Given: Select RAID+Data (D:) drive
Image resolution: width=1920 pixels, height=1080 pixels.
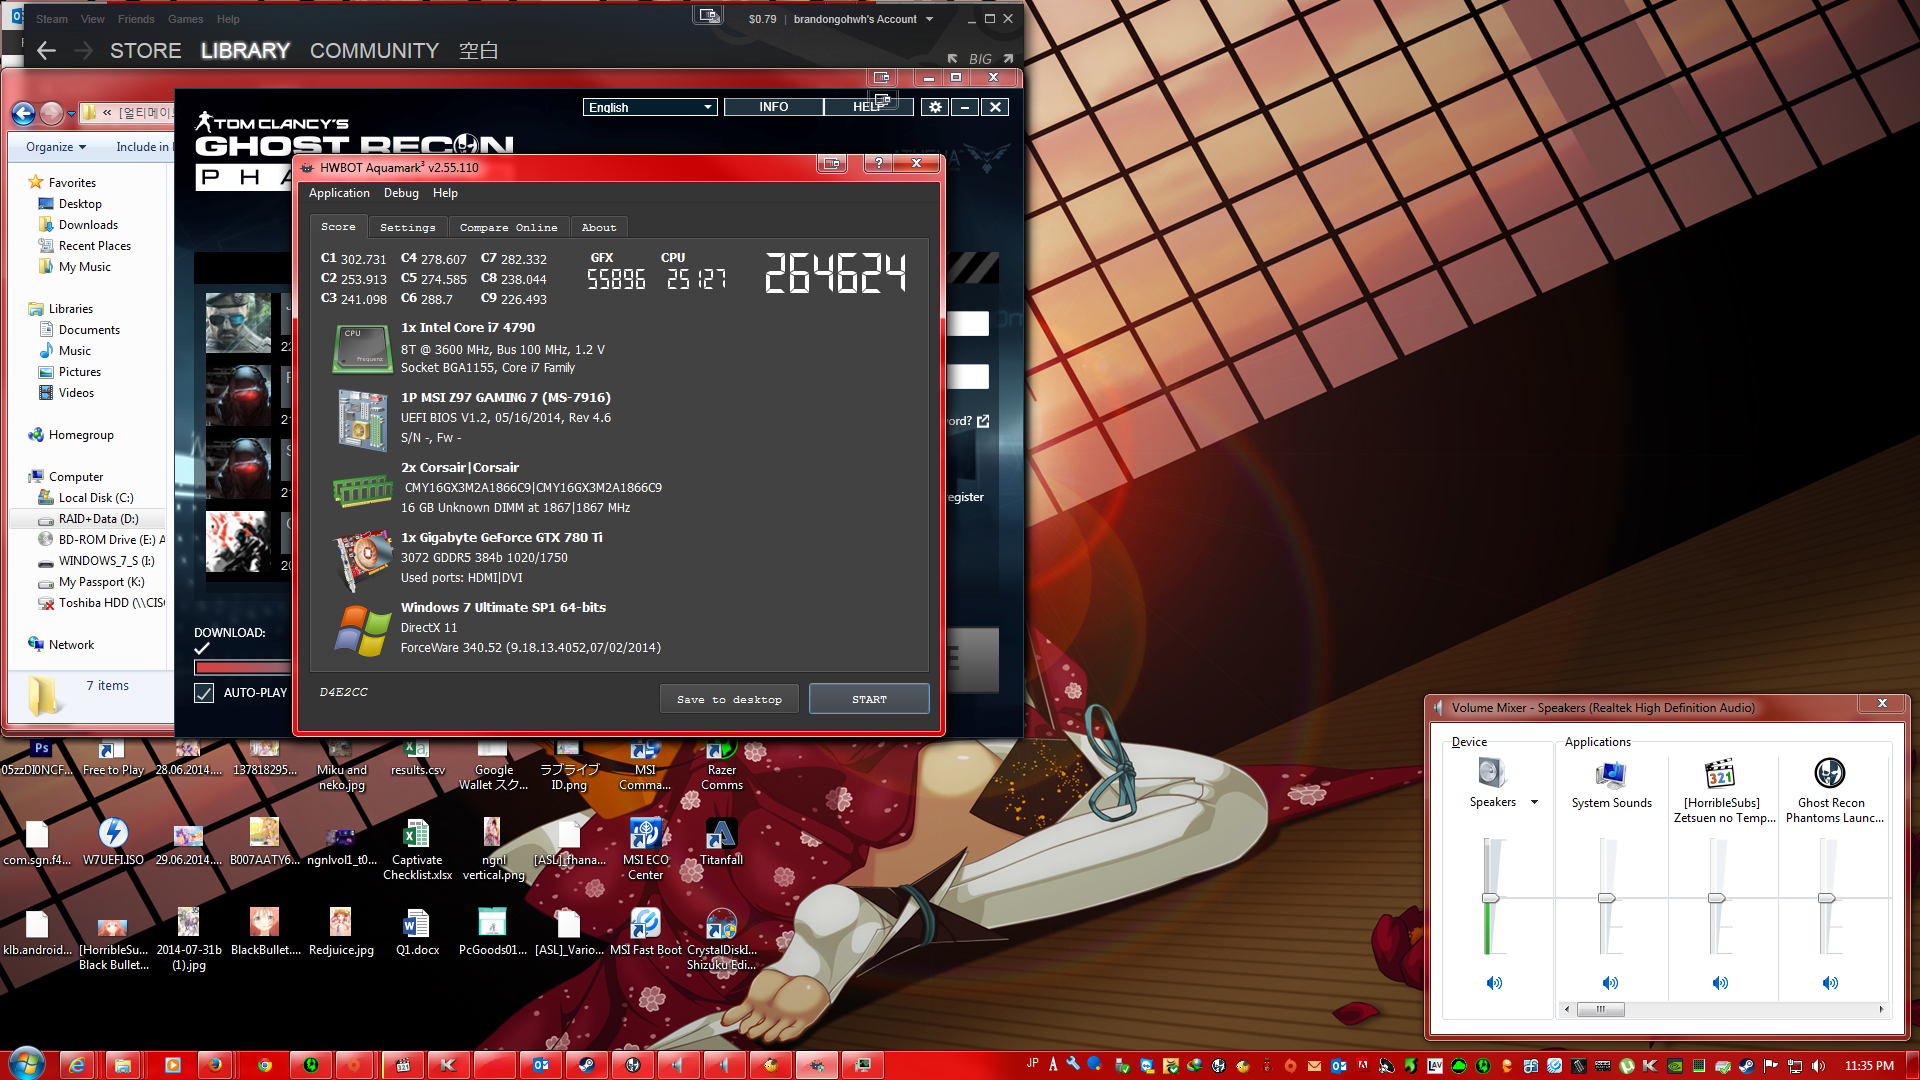Looking at the screenshot, I should [98, 519].
